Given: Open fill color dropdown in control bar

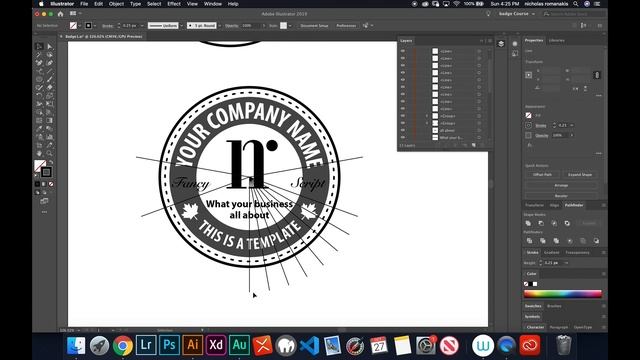Looking at the screenshot, I should point(80,26).
